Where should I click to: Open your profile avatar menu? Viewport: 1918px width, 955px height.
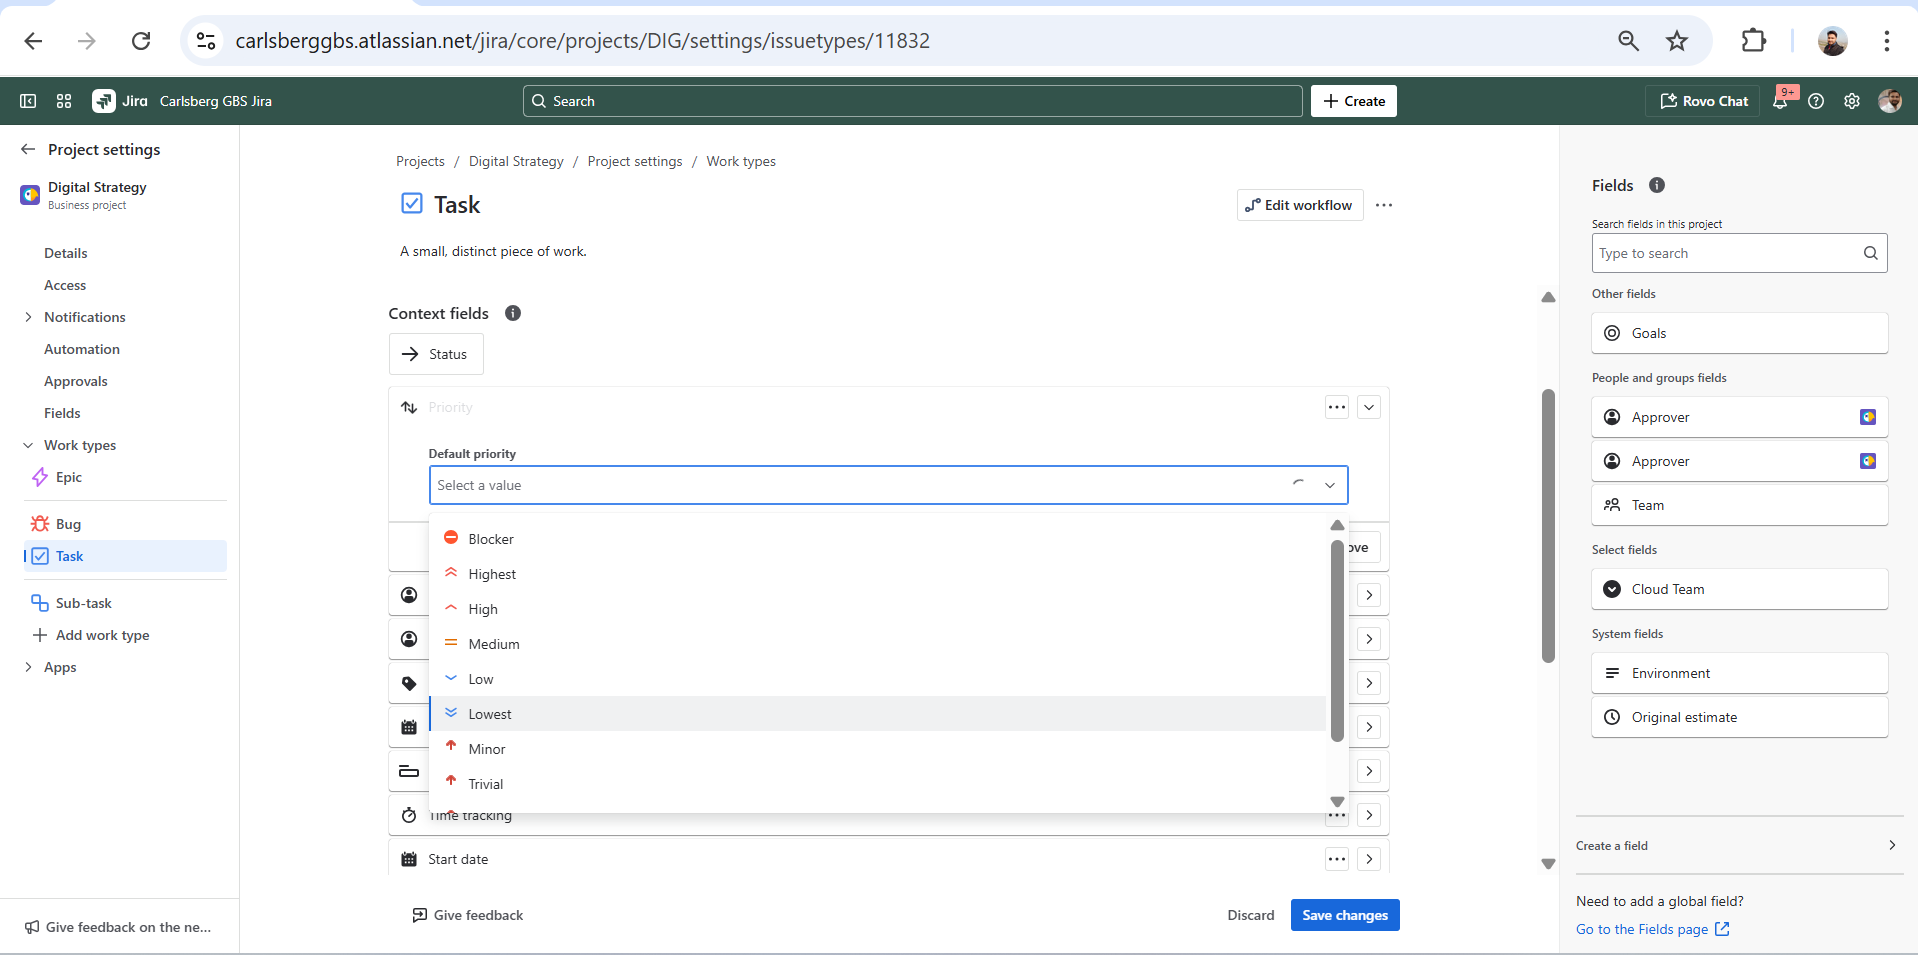tap(1890, 100)
